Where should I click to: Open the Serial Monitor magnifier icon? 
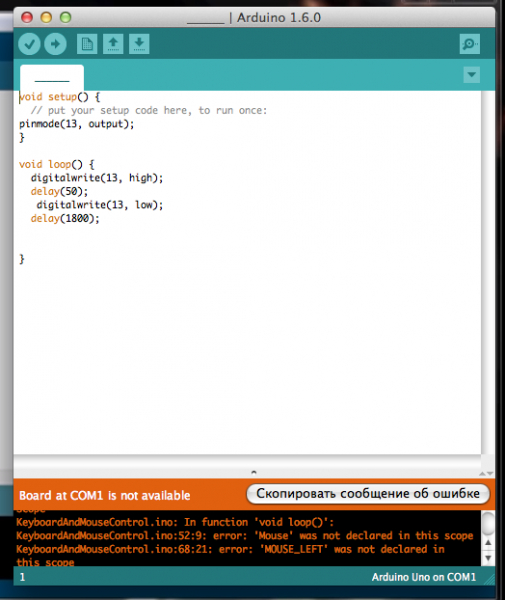click(x=469, y=44)
